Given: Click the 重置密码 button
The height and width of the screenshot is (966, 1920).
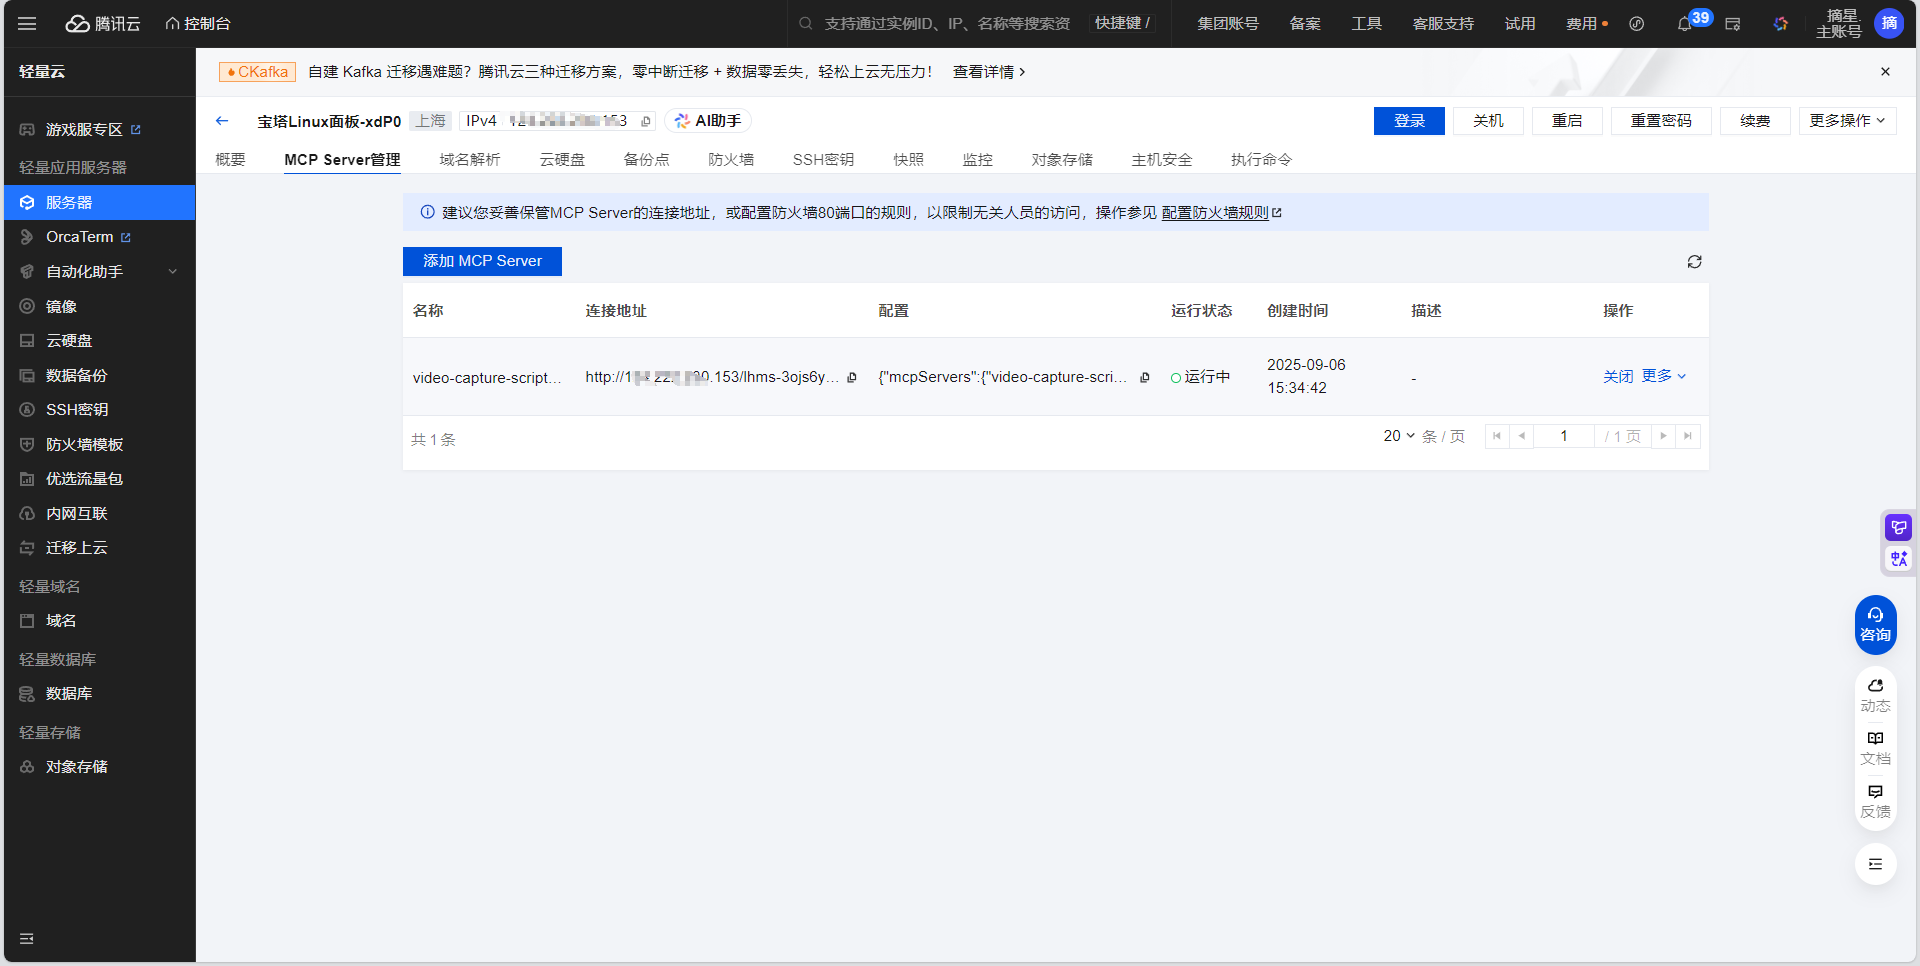Looking at the screenshot, I should pos(1661,121).
